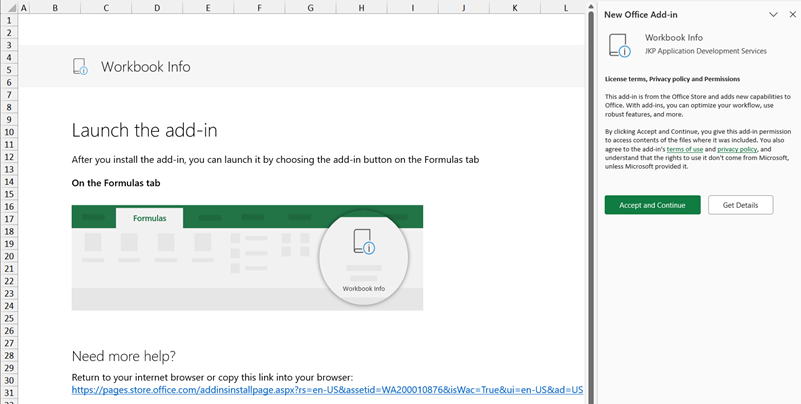Select column H header
This screenshot has height=404, width=801.
pyautogui.click(x=361, y=8)
